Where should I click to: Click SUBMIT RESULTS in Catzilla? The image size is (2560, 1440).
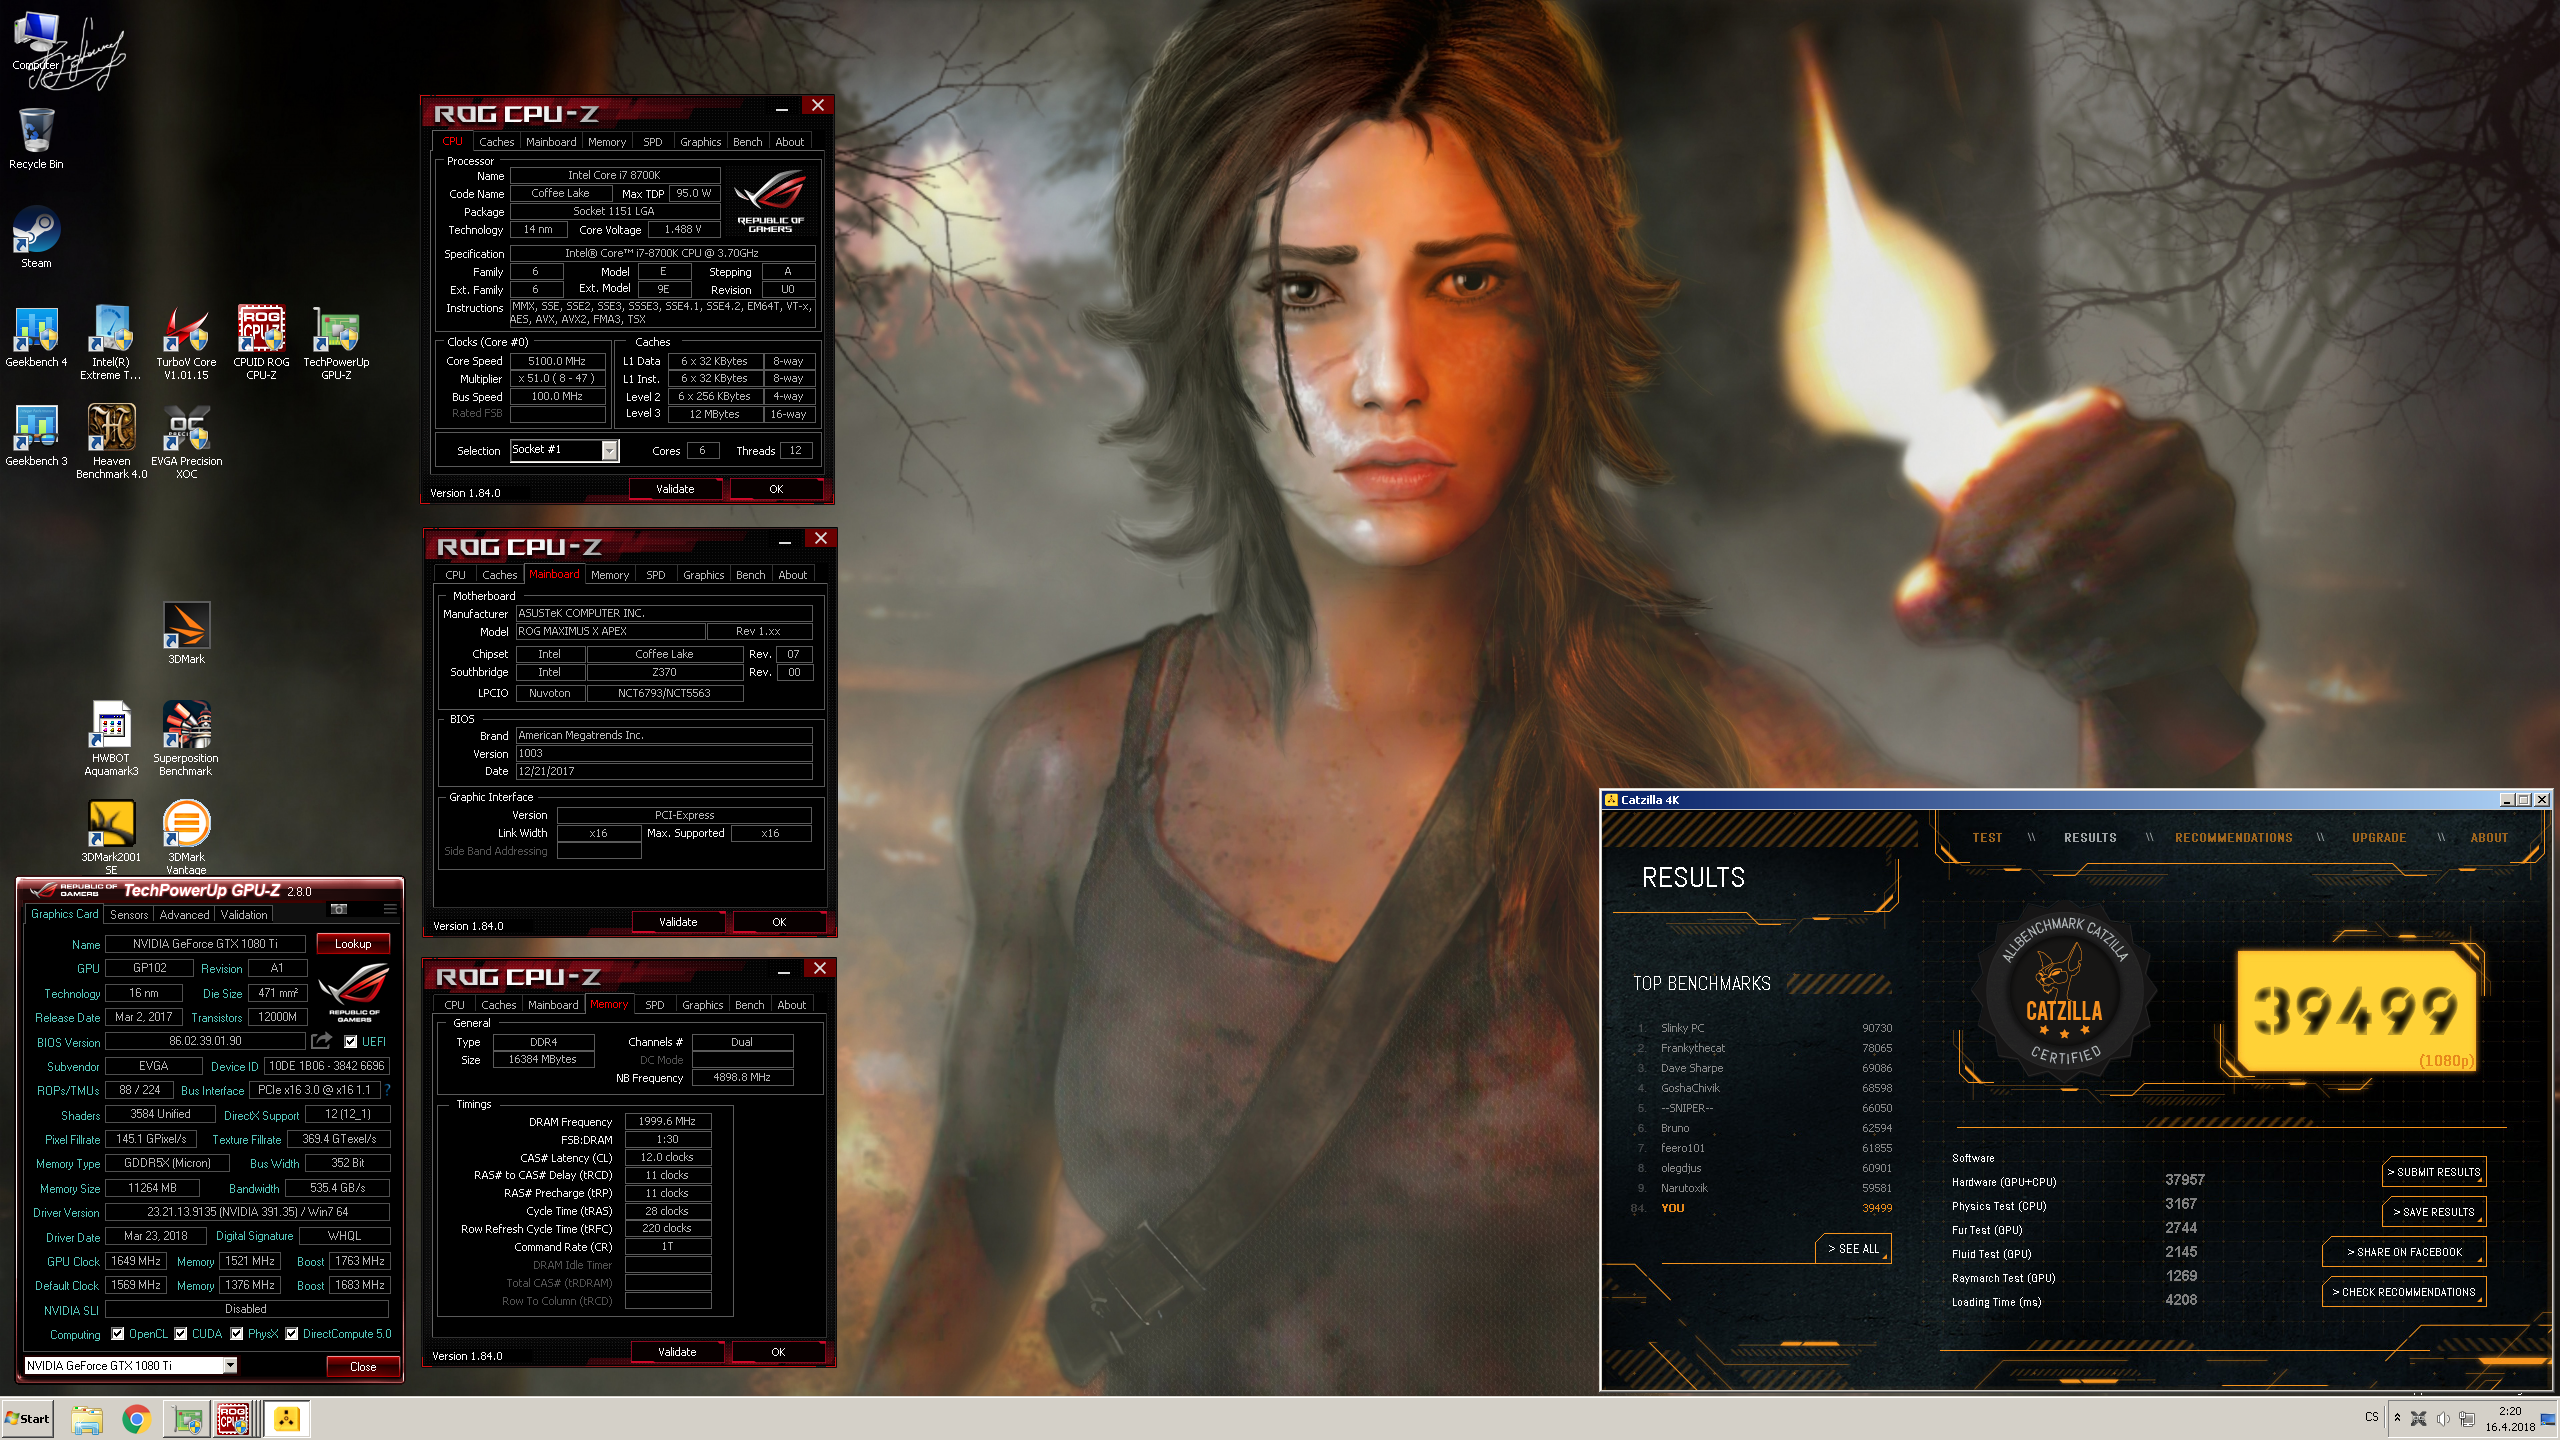pos(2433,1172)
